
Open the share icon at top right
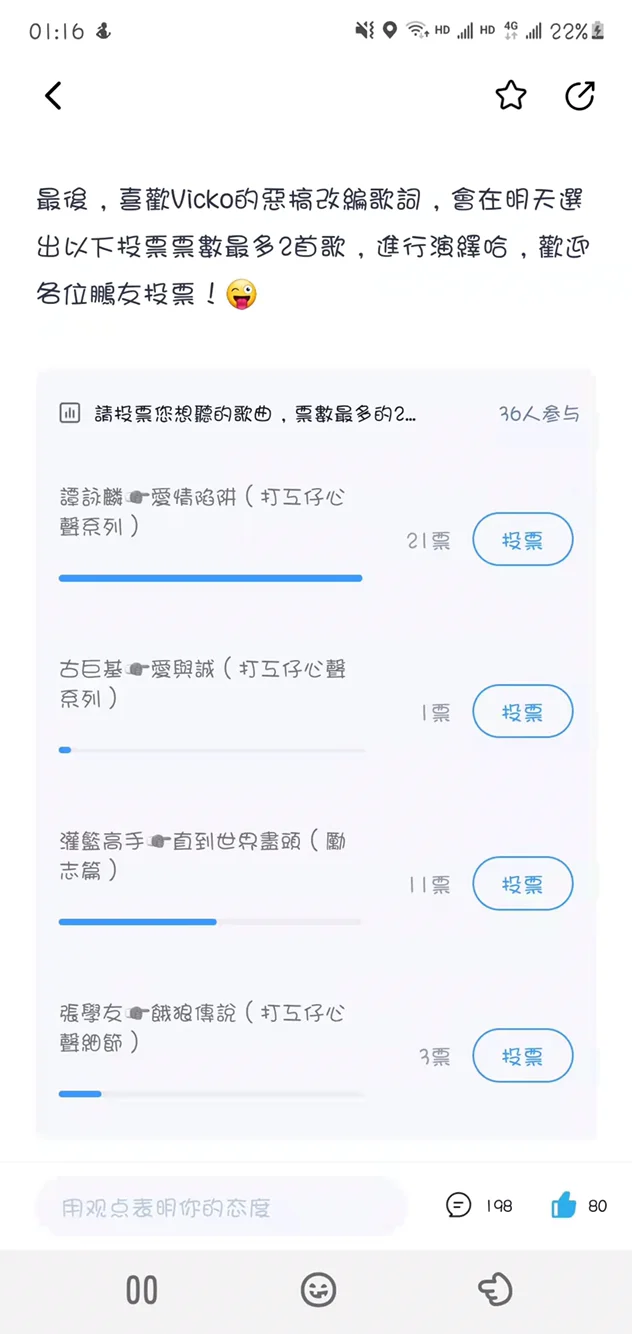(580, 95)
